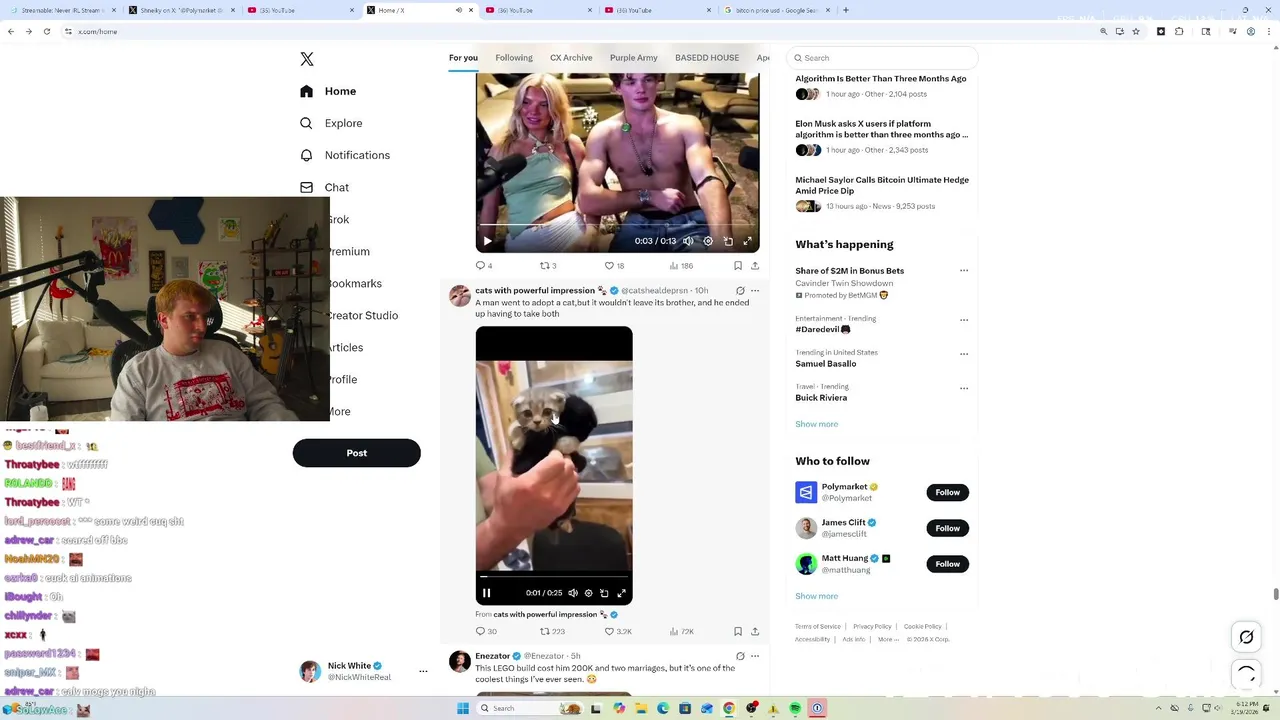
Task: Repost the cat adoption post with 223 reposts
Action: (x=552, y=631)
